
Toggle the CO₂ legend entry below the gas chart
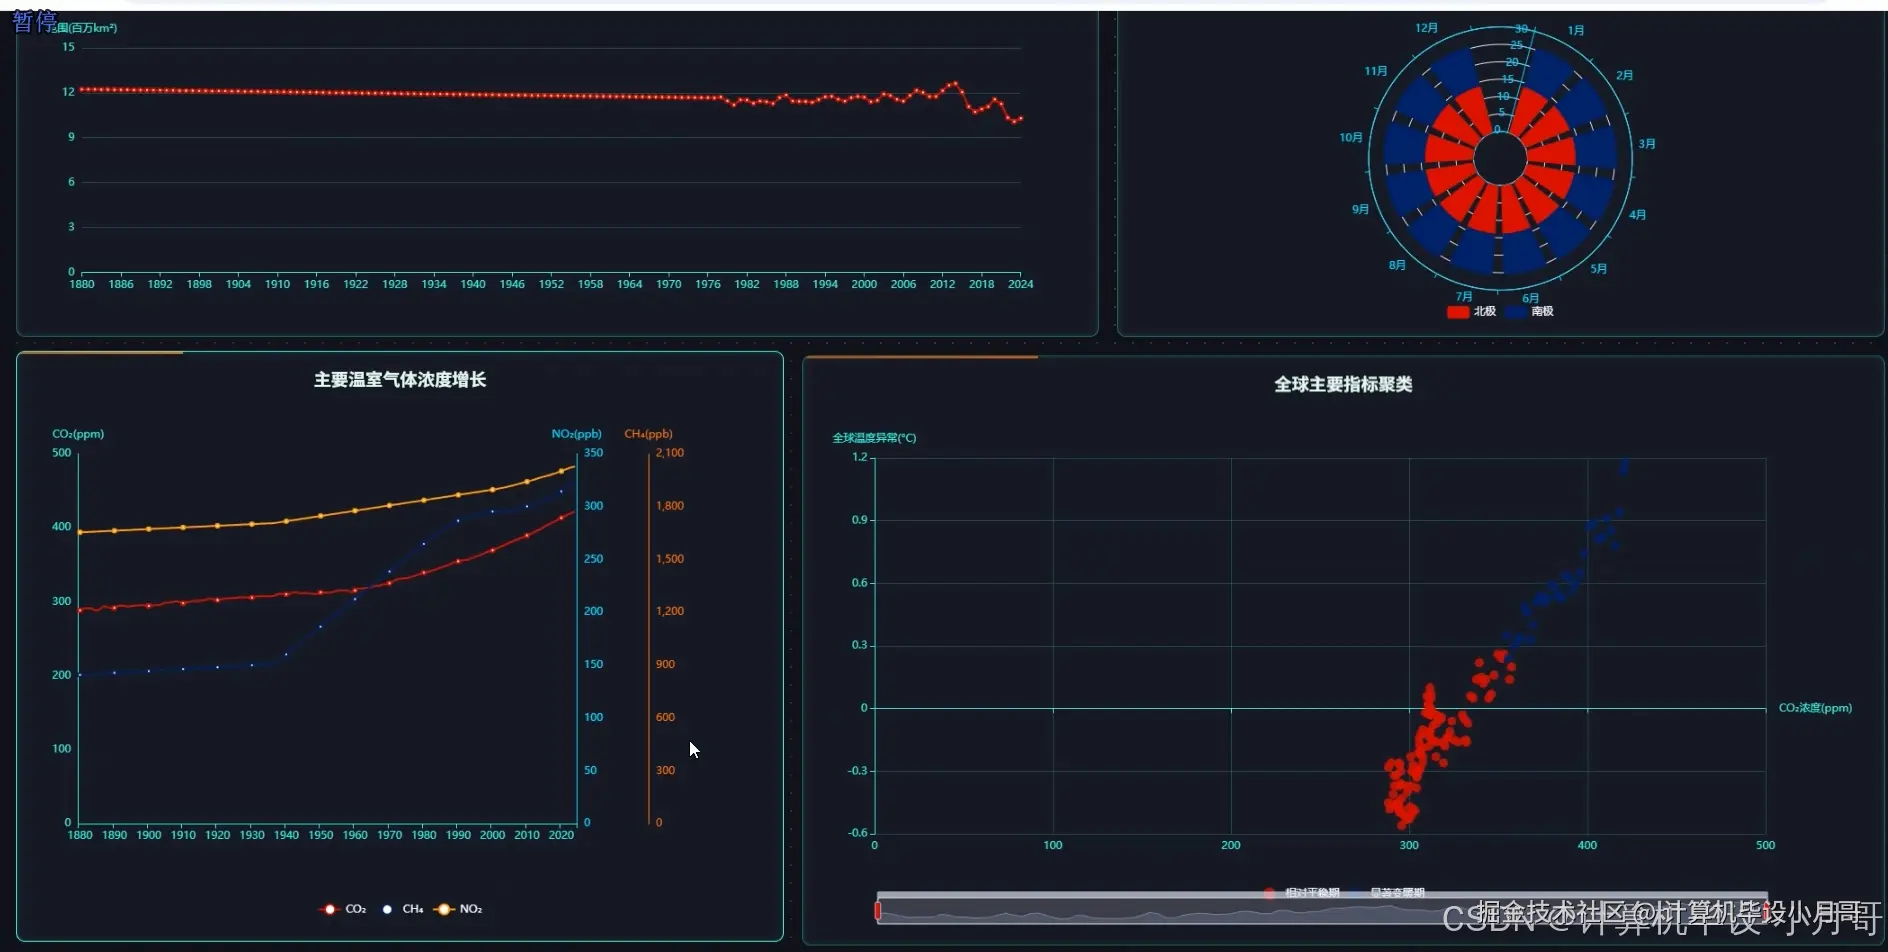click(x=342, y=909)
